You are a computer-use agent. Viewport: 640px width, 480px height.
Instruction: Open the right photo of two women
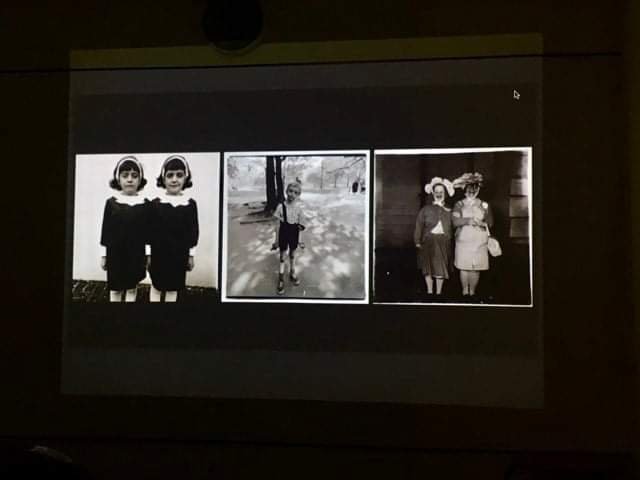coord(452,226)
